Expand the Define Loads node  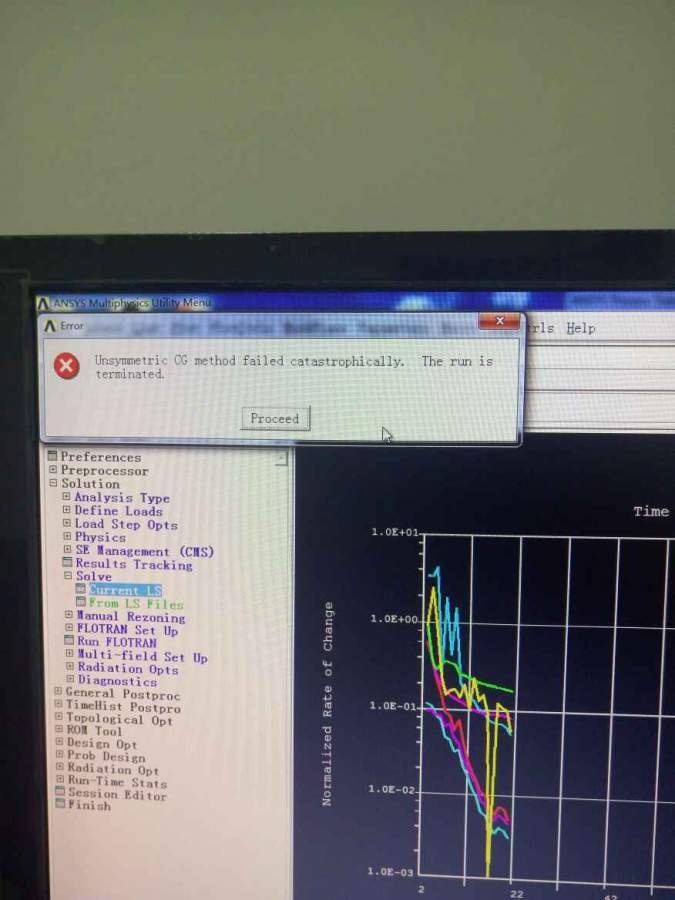[x=67, y=510]
